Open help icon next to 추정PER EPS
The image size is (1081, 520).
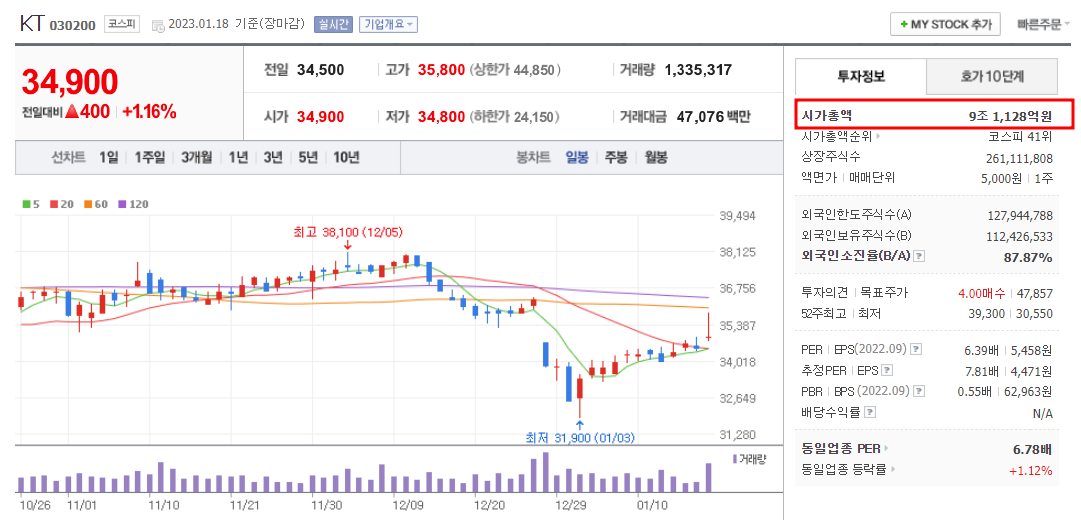pos(887,371)
